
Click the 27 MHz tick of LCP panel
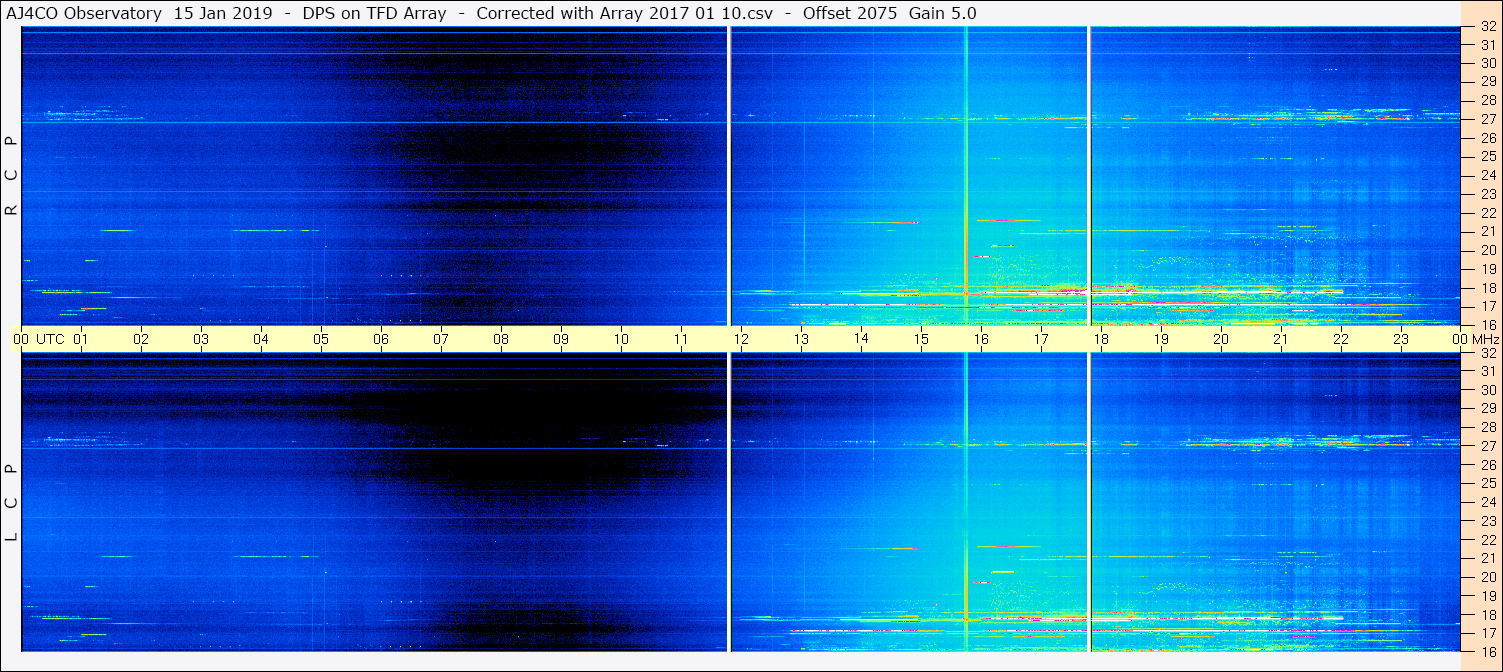(1488, 446)
